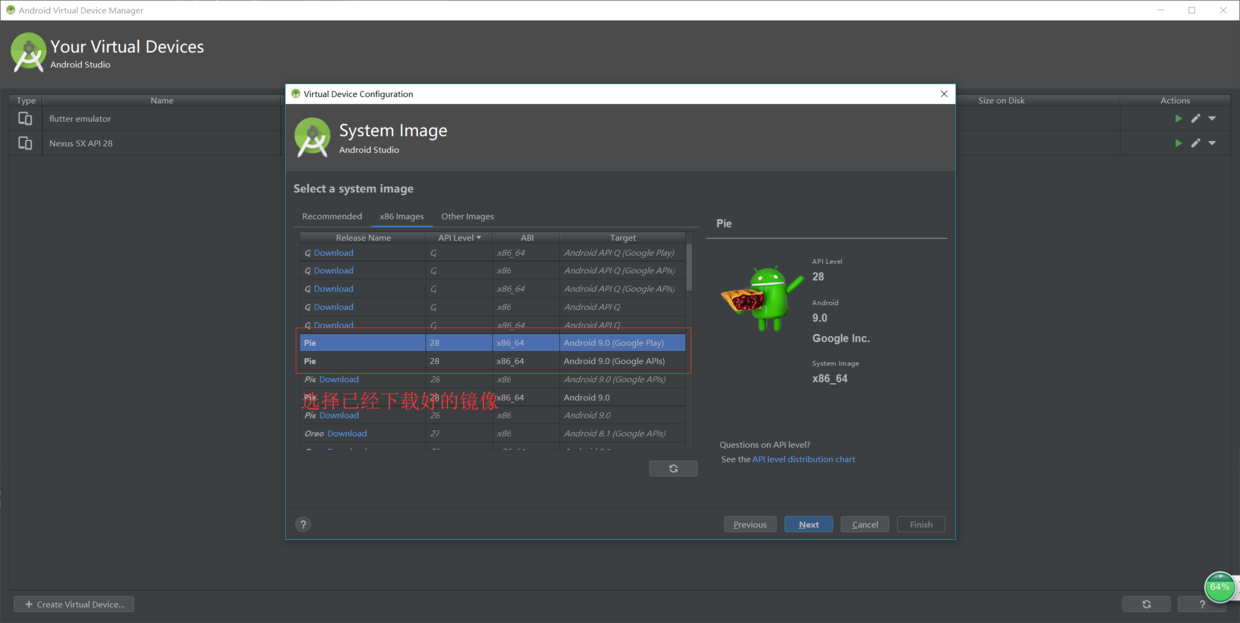1240x623 pixels.
Task: Maximize the Android Virtual Device Manager window
Action: click(1192, 10)
